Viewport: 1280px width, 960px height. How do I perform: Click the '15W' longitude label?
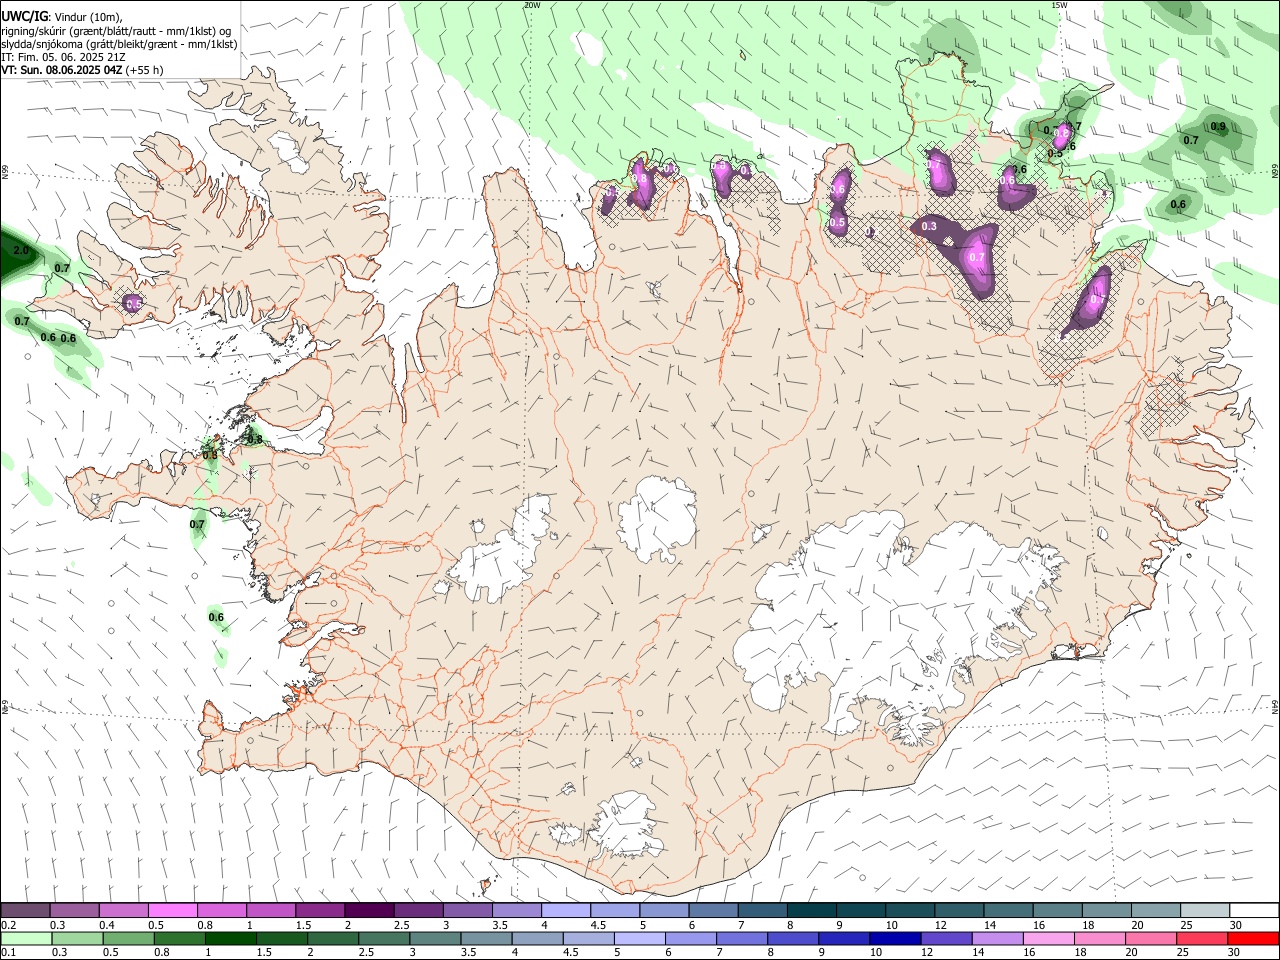click(x=1059, y=5)
